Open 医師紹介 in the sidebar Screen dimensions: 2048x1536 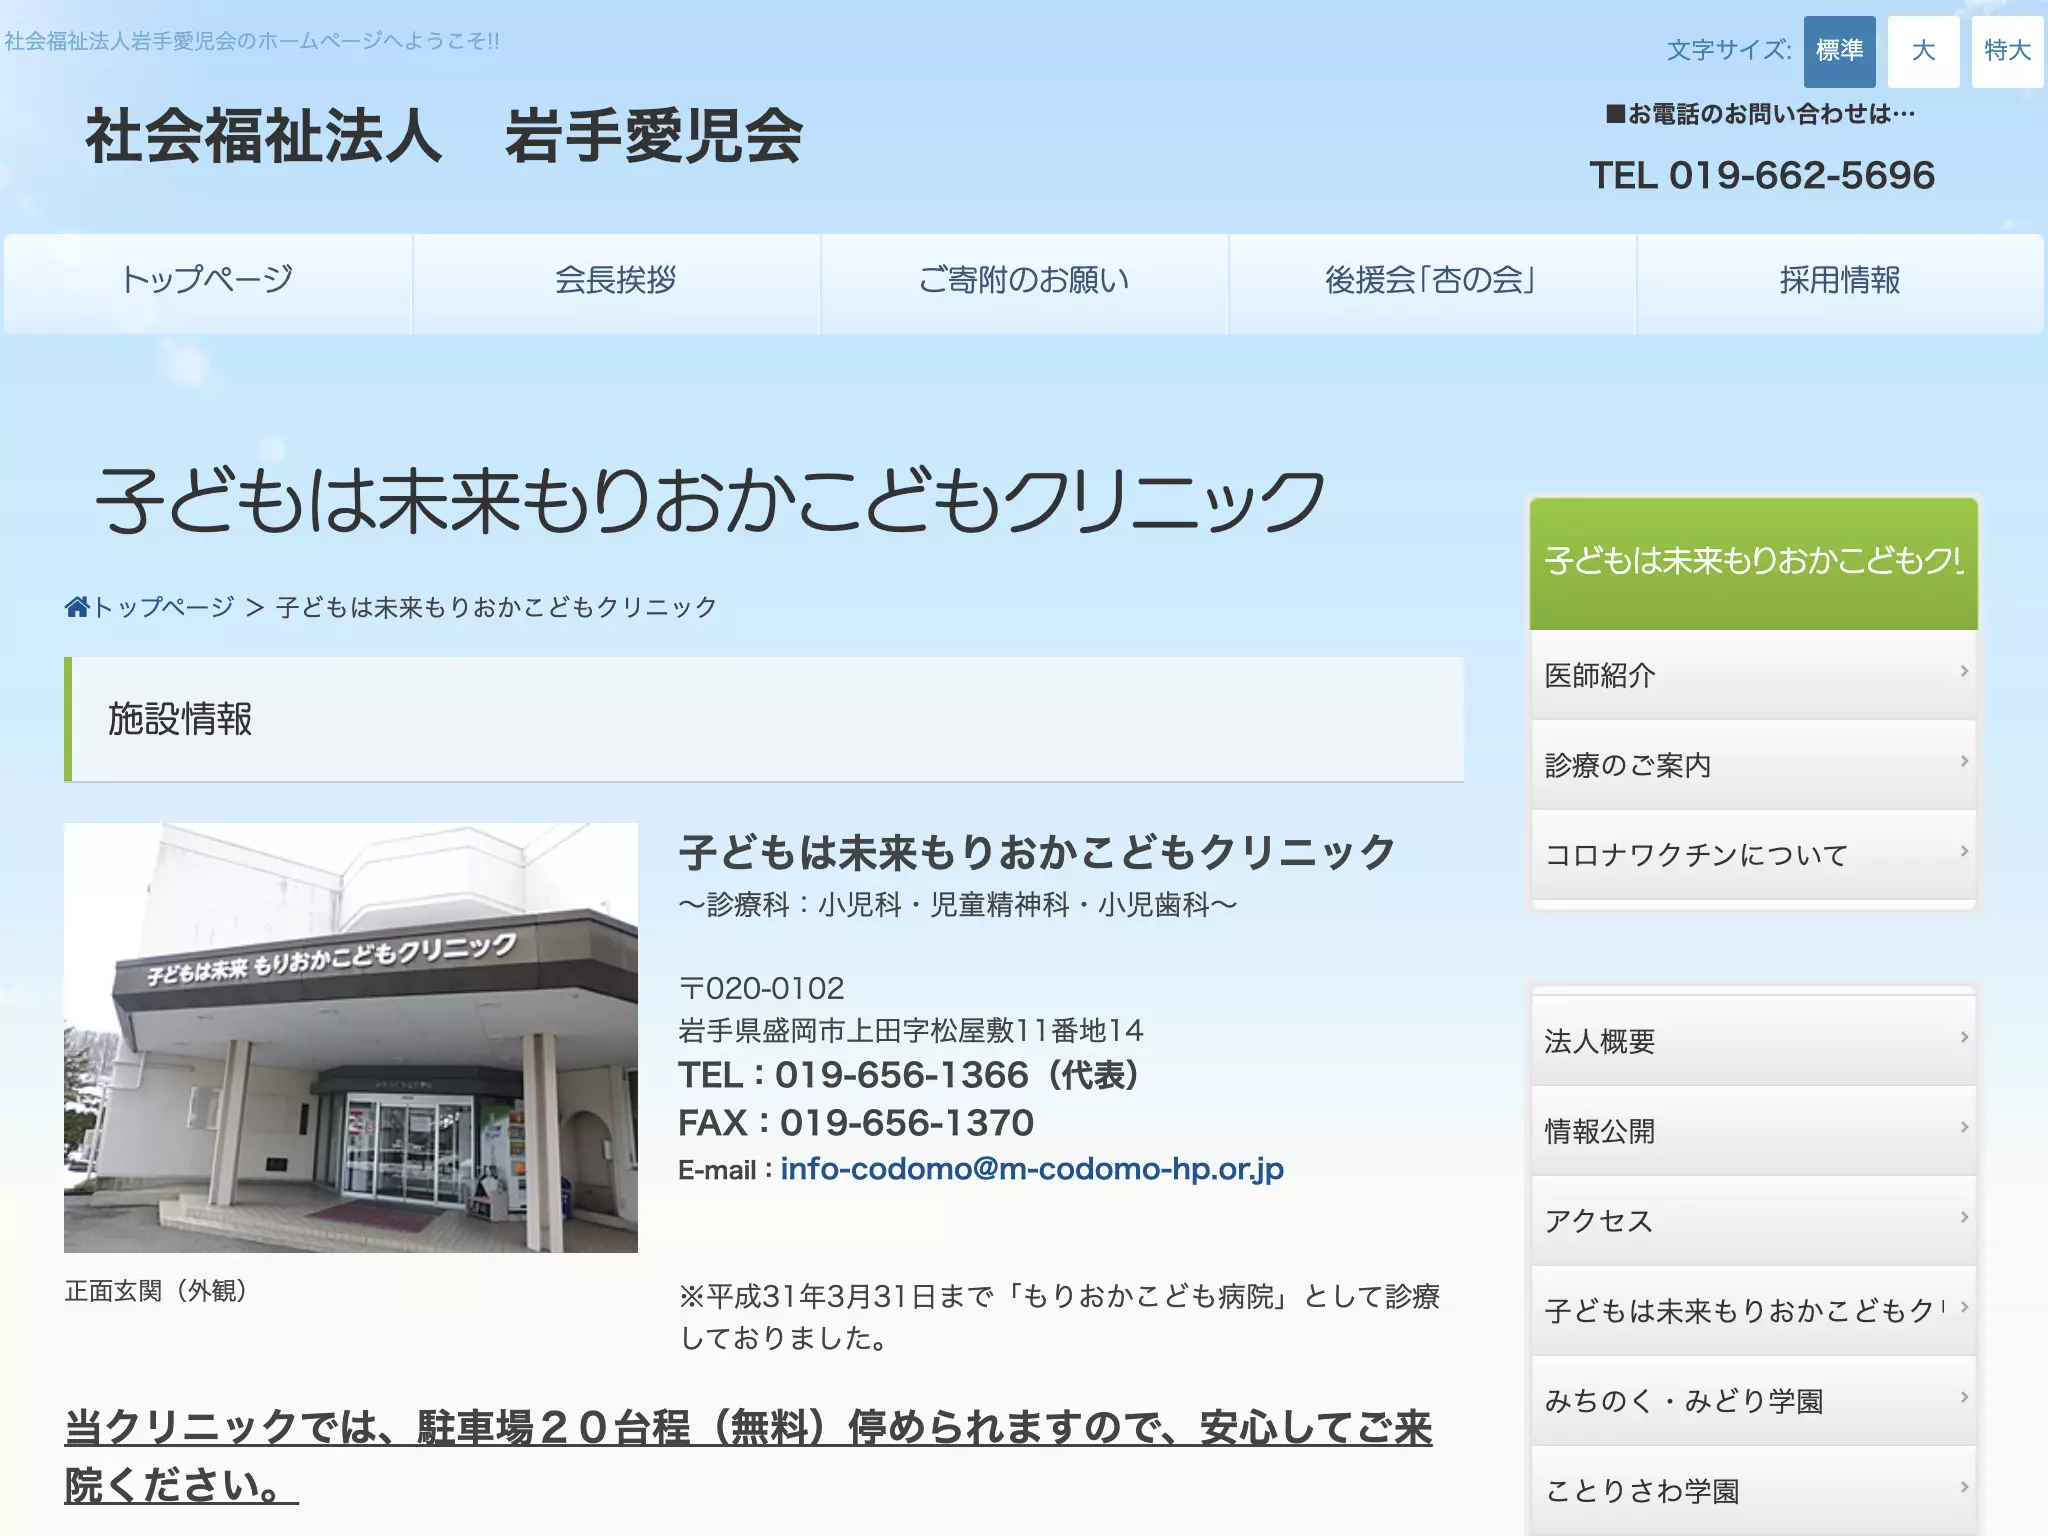pyautogui.click(x=1754, y=675)
